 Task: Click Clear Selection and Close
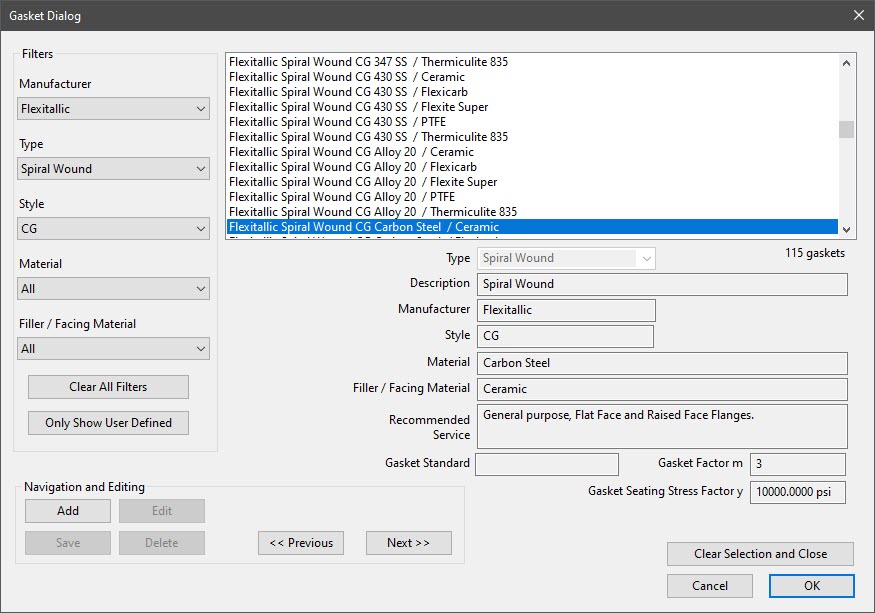760,554
